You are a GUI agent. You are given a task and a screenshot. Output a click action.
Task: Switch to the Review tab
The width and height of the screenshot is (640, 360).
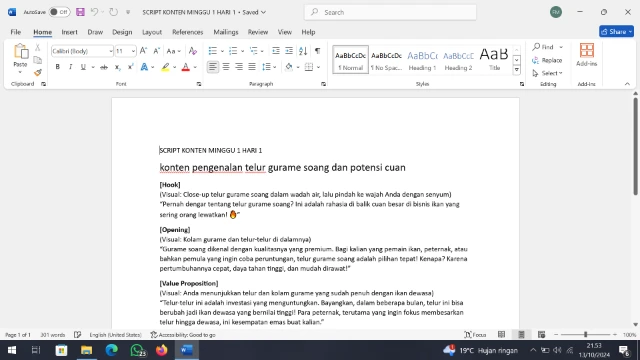pyautogui.click(x=258, y=32)
